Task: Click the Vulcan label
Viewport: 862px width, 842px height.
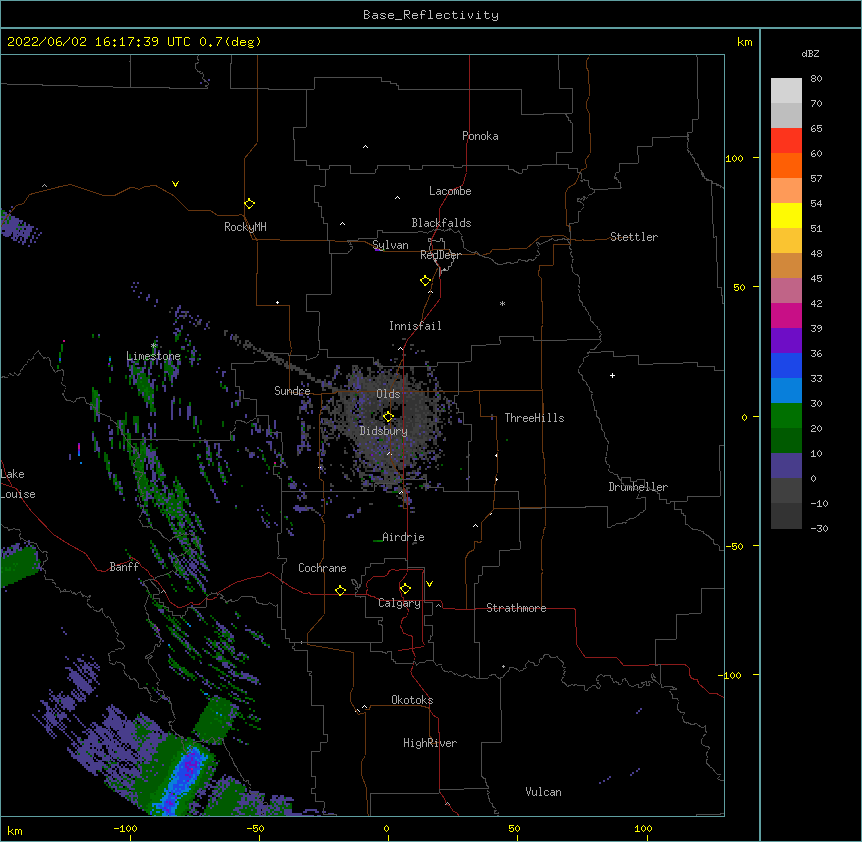Action: (543, 792)
